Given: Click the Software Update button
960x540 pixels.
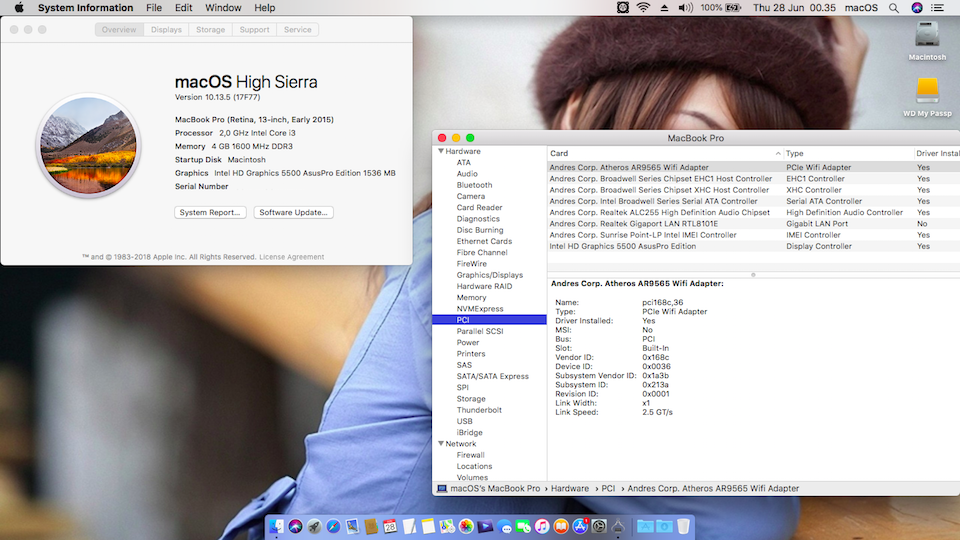Looking at the screenshot, I should click(293, 213).
